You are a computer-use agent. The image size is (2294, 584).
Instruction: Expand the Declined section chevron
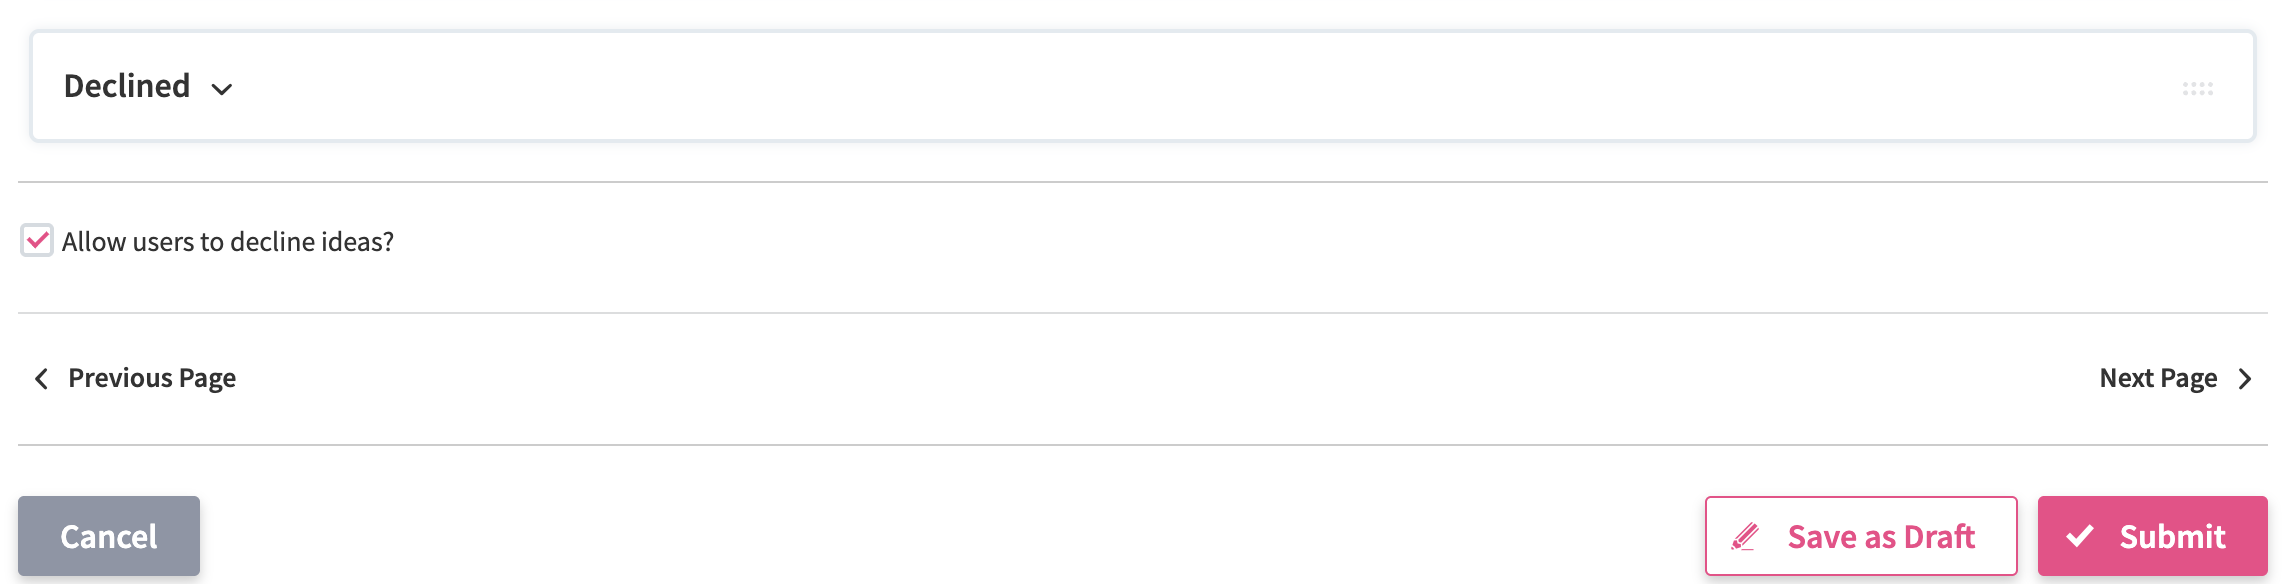click(222, 89)
